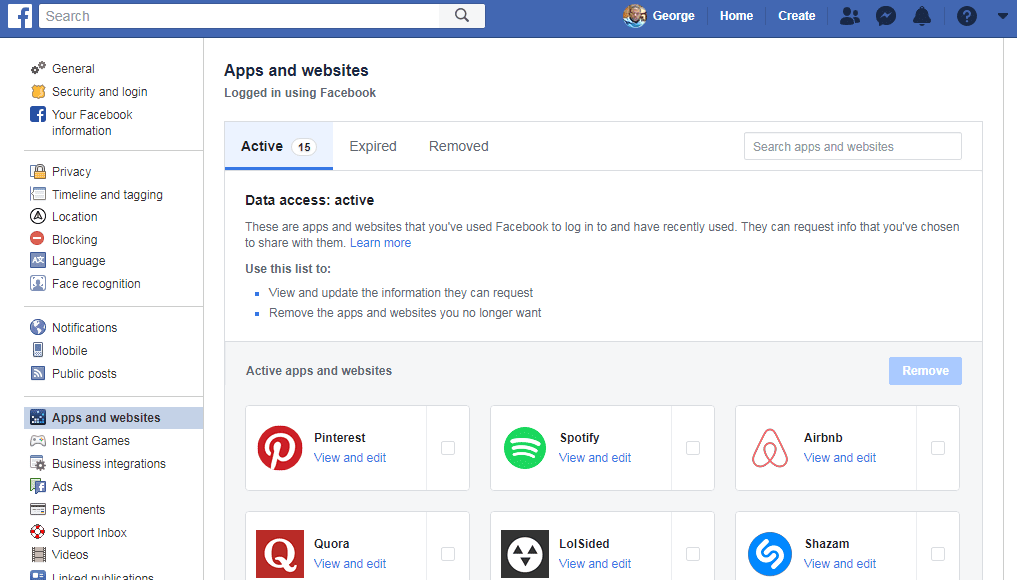Open Friend Requests icon
This screenshot has height=580, width=1017.
point(850,16)
